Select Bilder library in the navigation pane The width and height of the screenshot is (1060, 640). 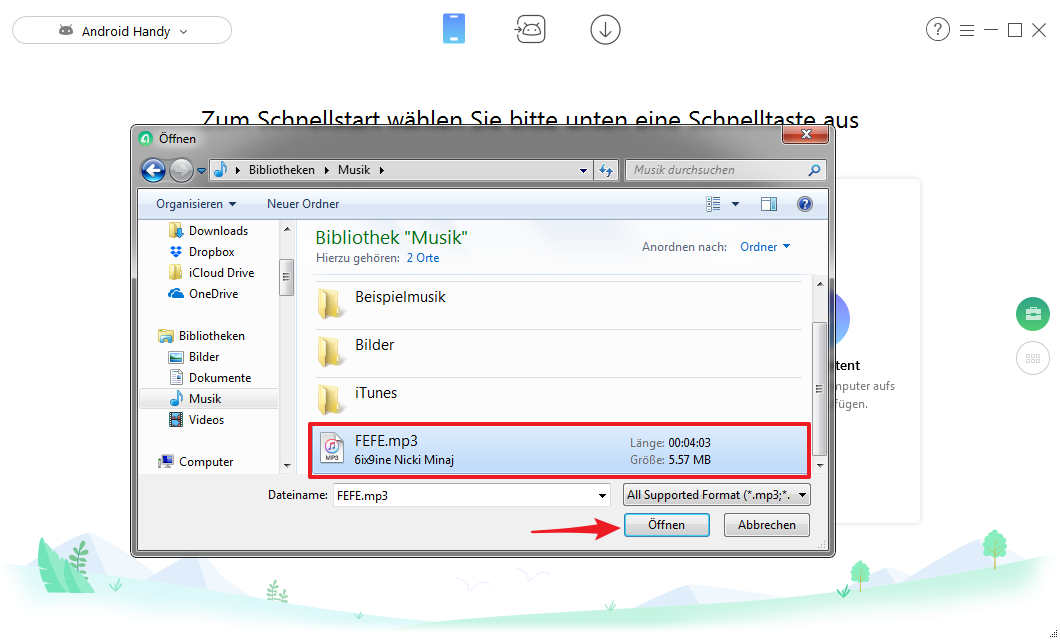[x=203, y=357]
